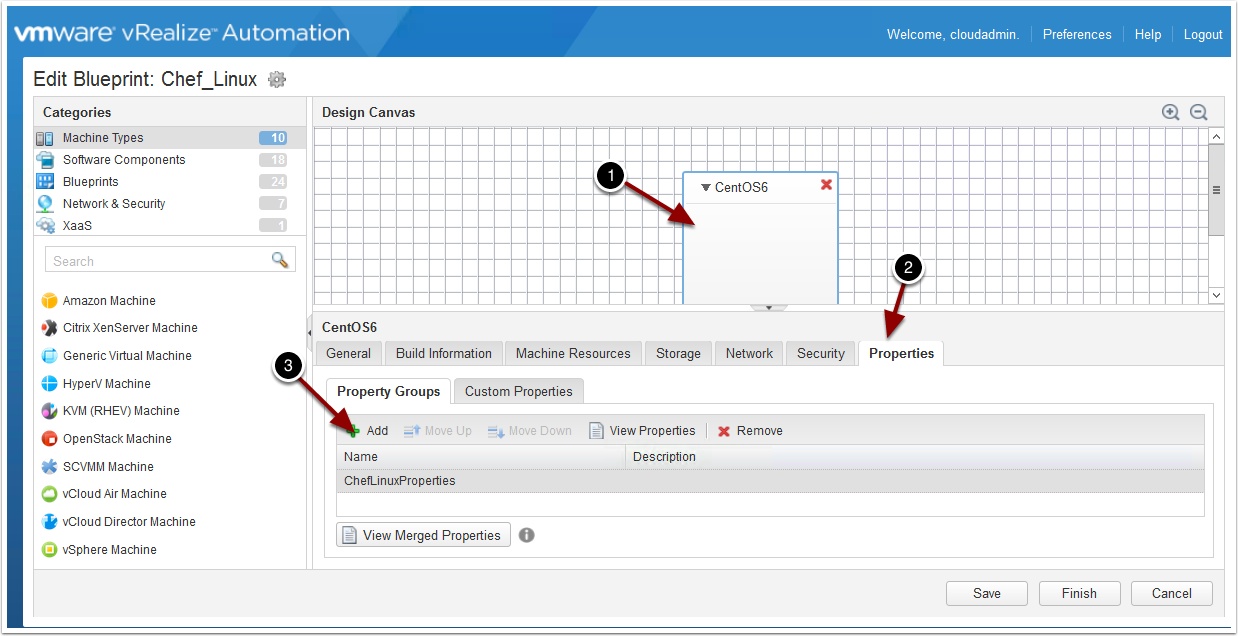This screenshot has width=1238, height=636.
Task: Select the vCloud Director Machine icon
Action: pos(49,522)
